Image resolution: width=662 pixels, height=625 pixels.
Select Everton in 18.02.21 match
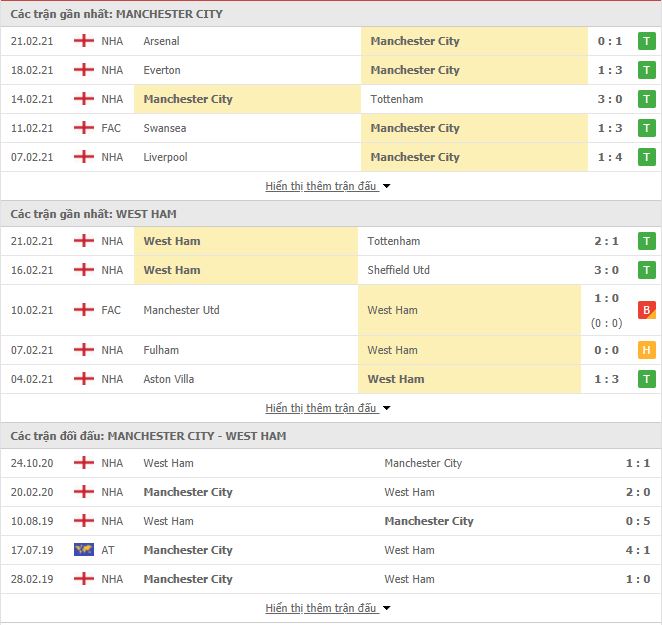[x=162, y=70]
